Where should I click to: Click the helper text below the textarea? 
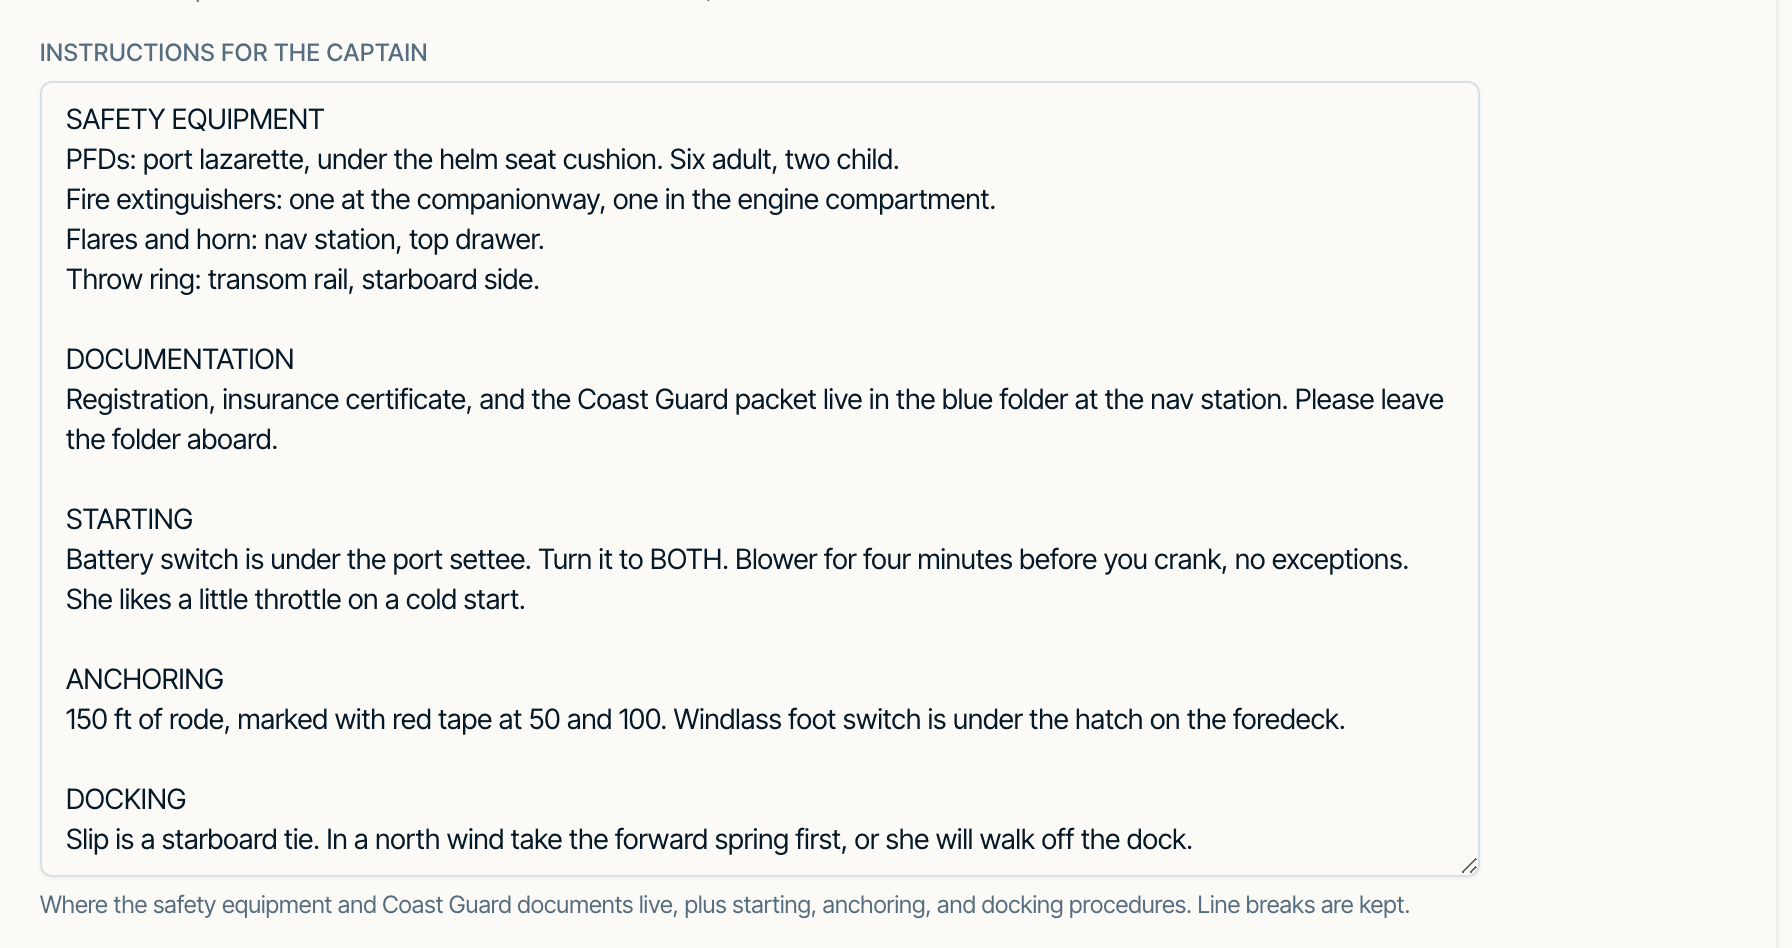coord(724,905)
